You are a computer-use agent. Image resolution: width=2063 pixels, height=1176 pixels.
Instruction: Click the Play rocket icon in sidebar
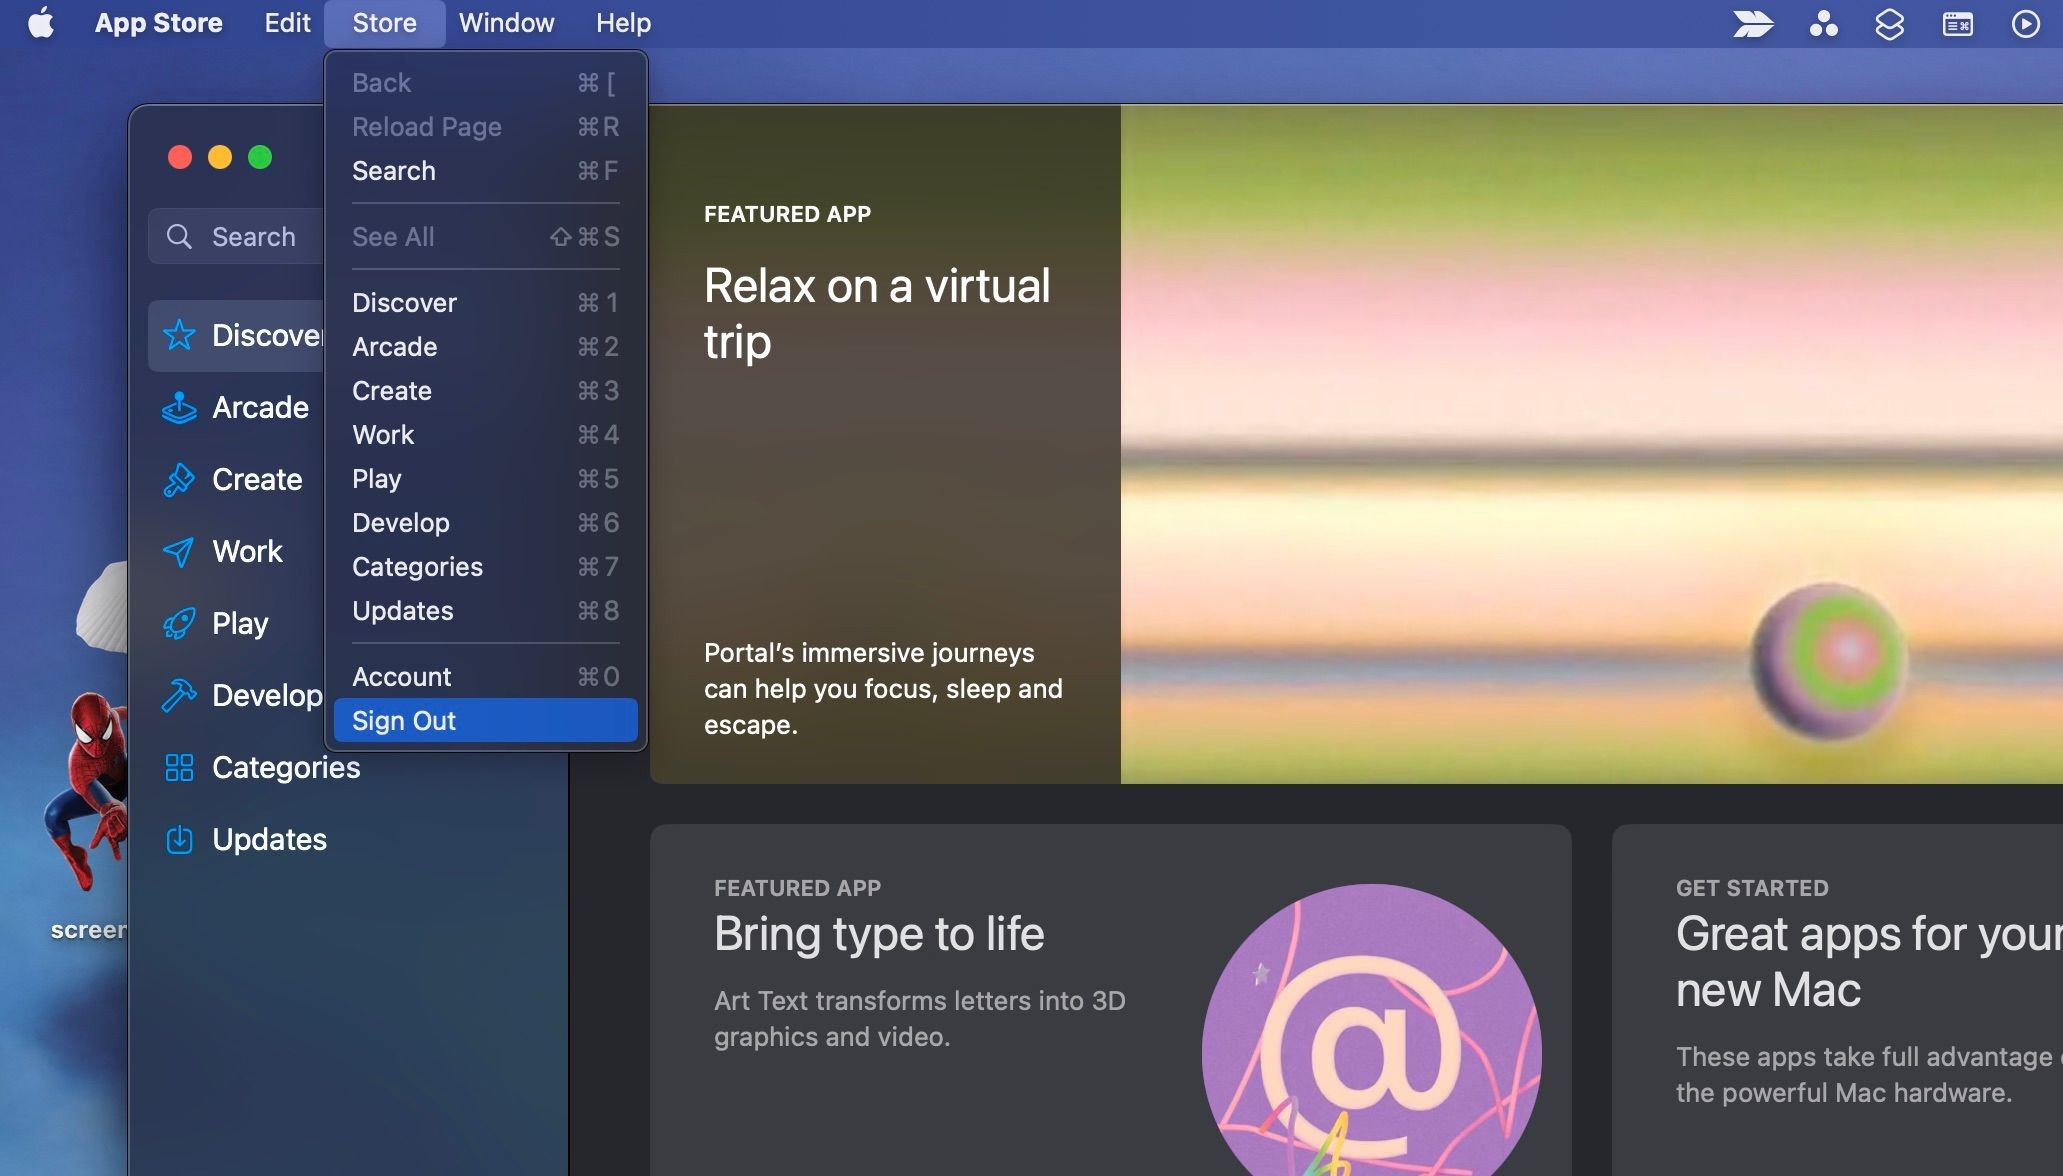[179, 623]
